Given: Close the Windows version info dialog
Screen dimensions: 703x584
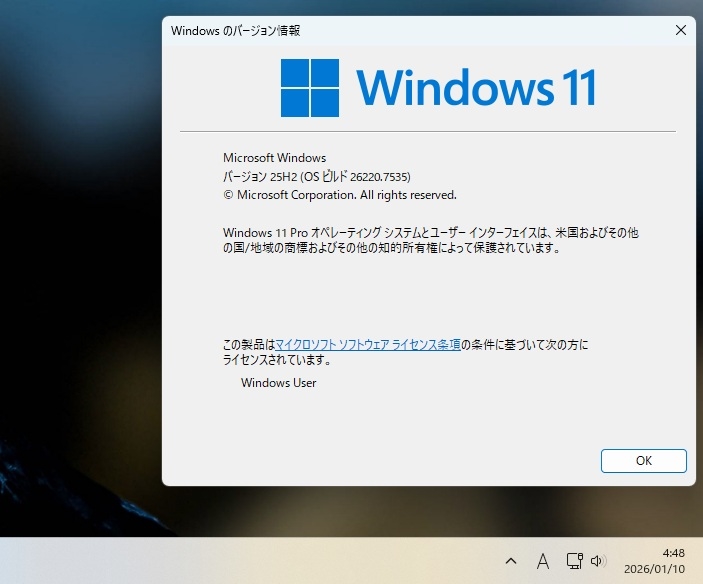Looking at the screenshot, I should tap(681, 30).
